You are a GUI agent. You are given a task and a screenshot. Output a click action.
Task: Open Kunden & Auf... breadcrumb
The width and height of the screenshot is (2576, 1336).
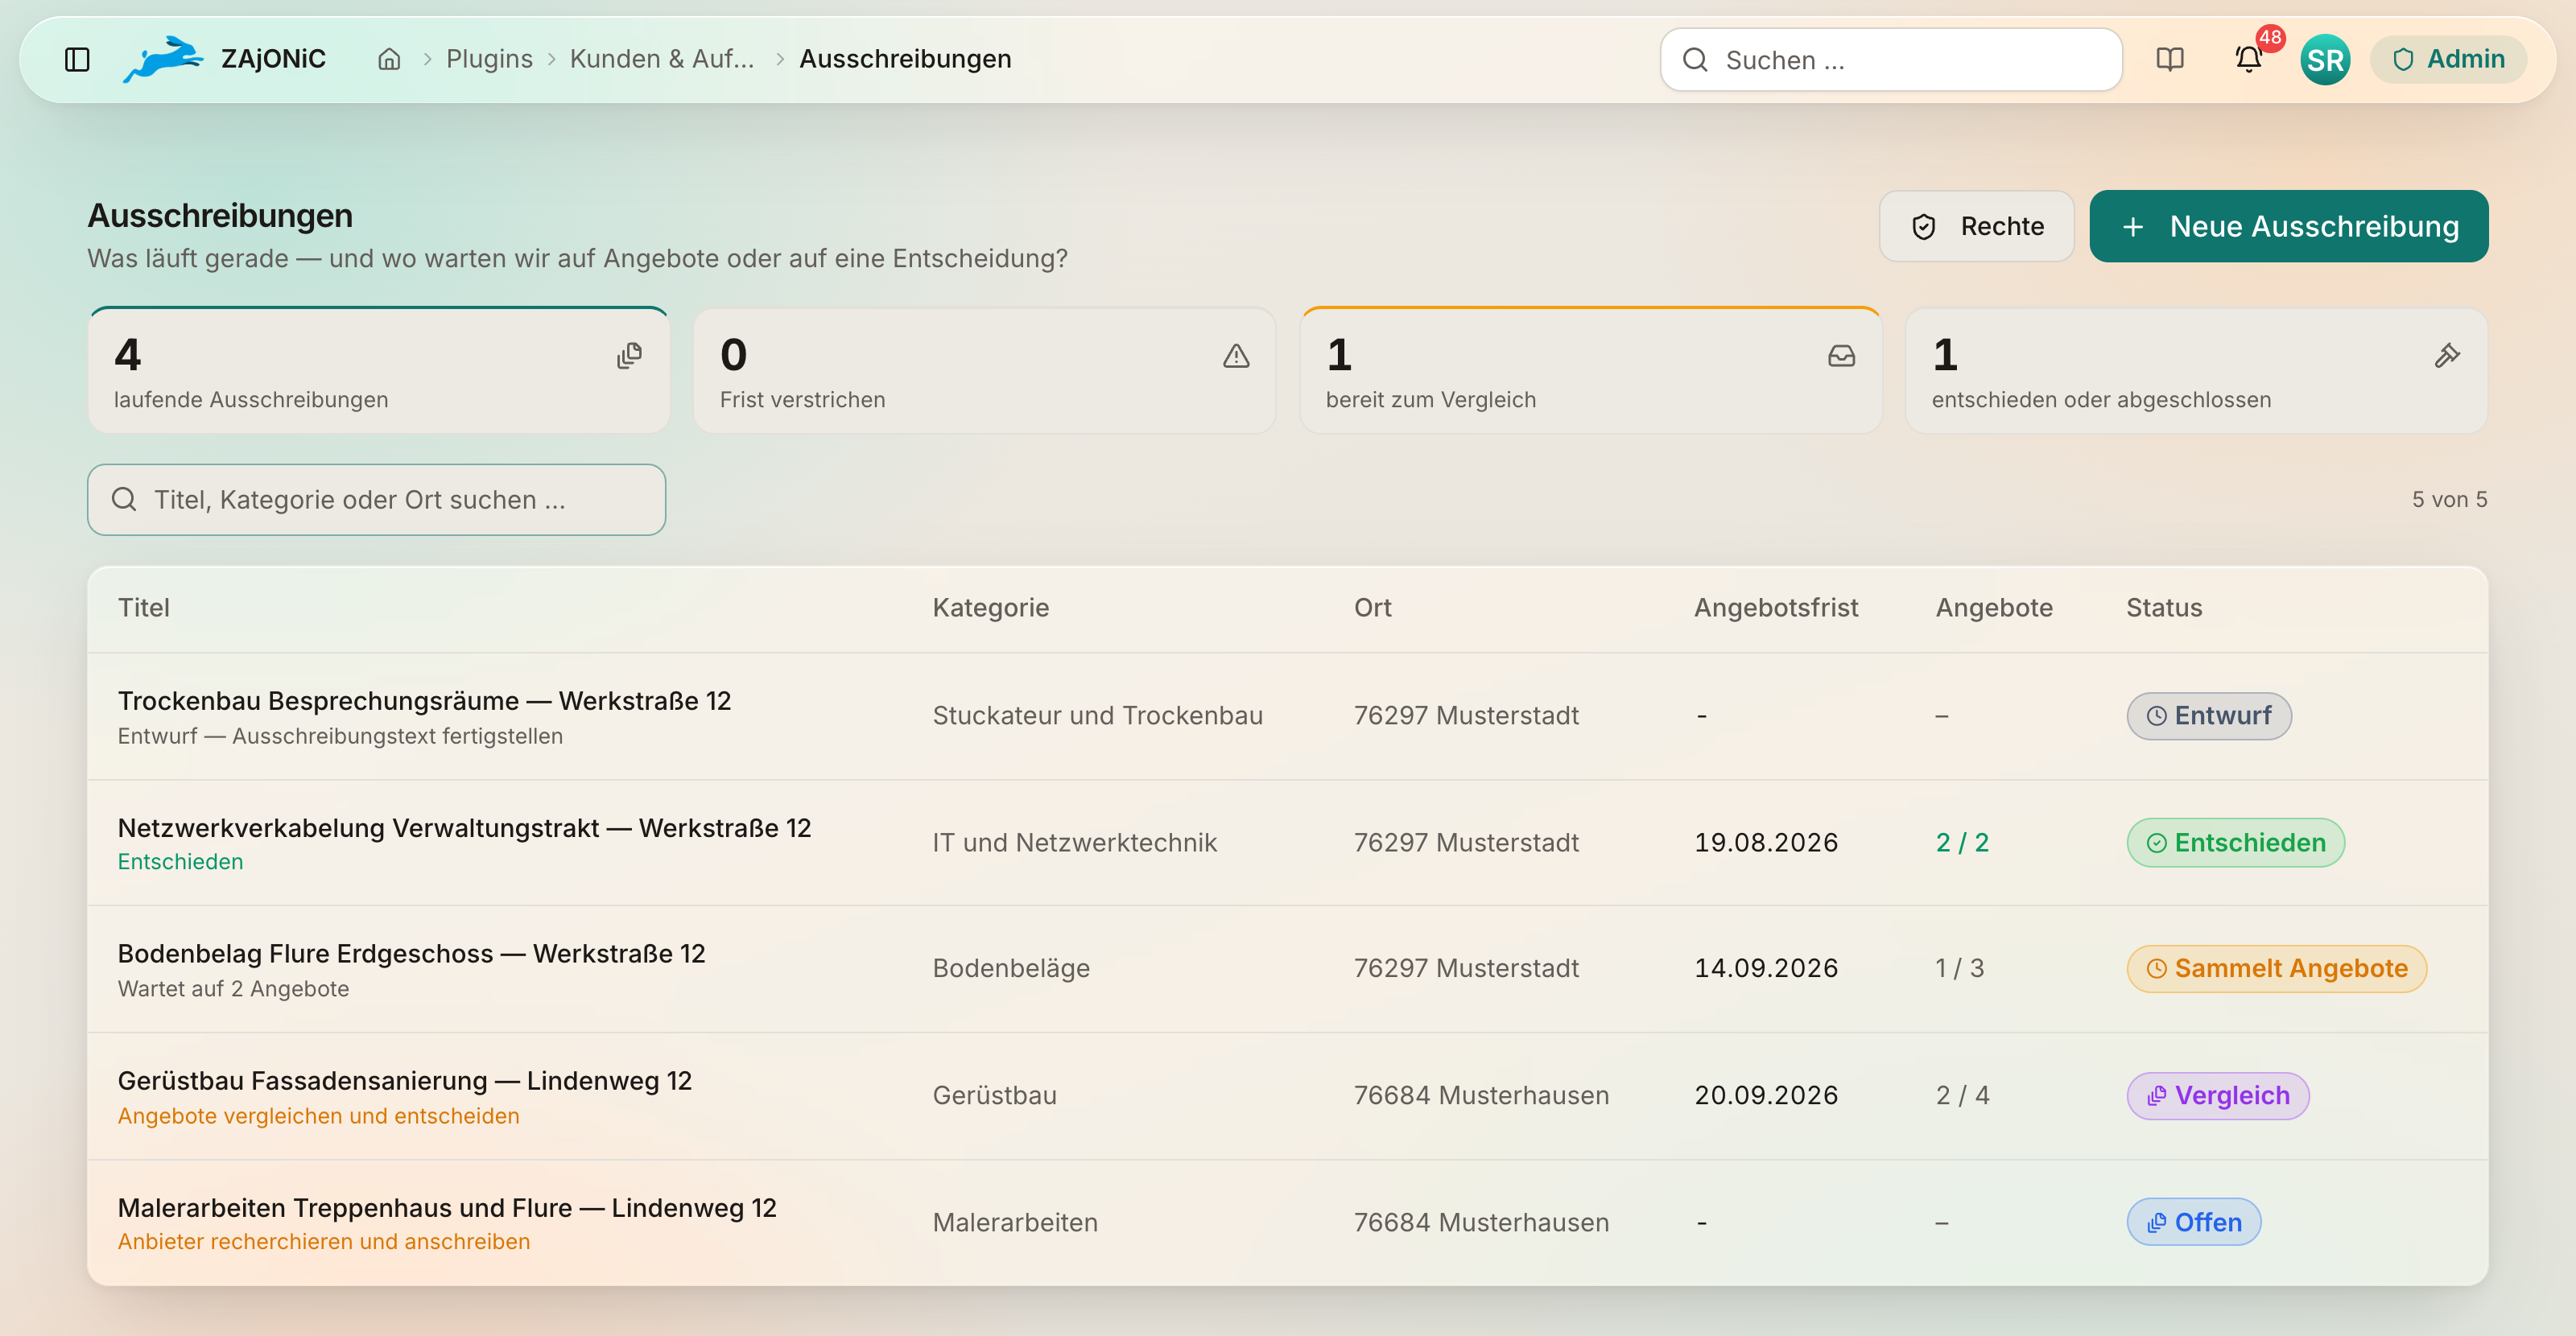[662, 59]
